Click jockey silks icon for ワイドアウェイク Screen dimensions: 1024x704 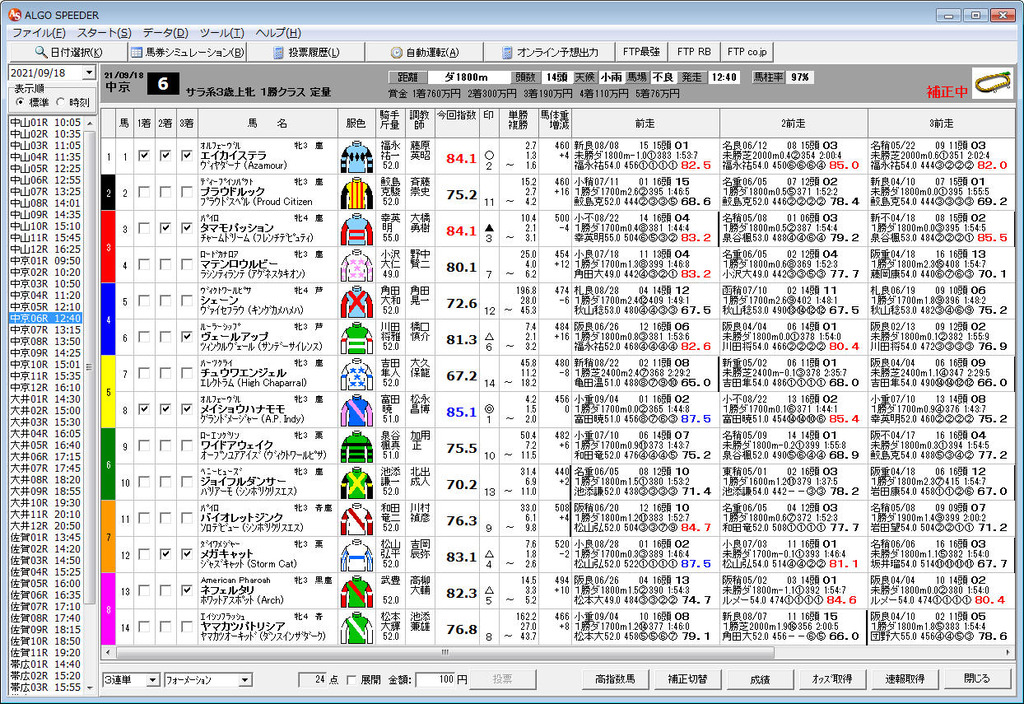click(357, 446)
